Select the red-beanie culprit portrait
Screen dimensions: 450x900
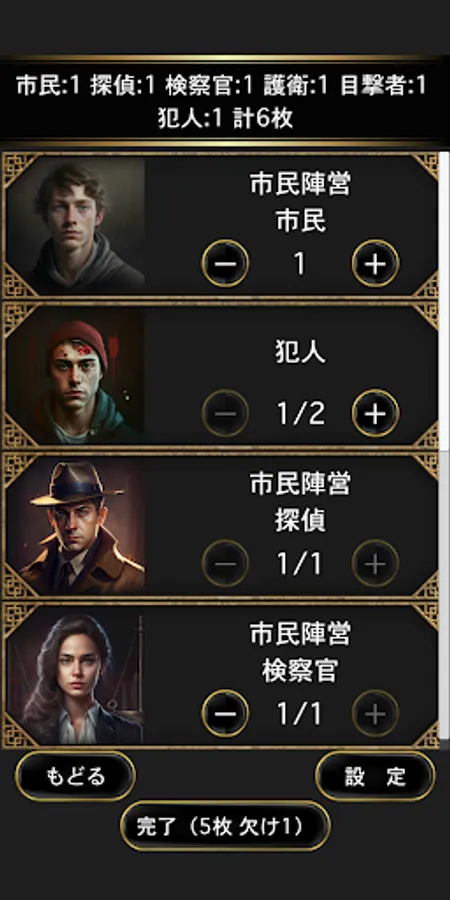click(x=76, y=375)
